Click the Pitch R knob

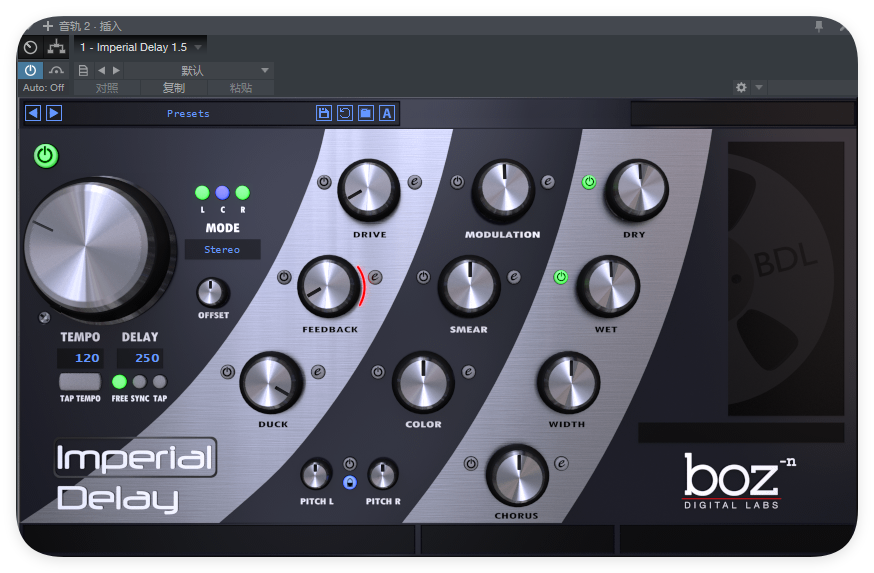[382, 475]
